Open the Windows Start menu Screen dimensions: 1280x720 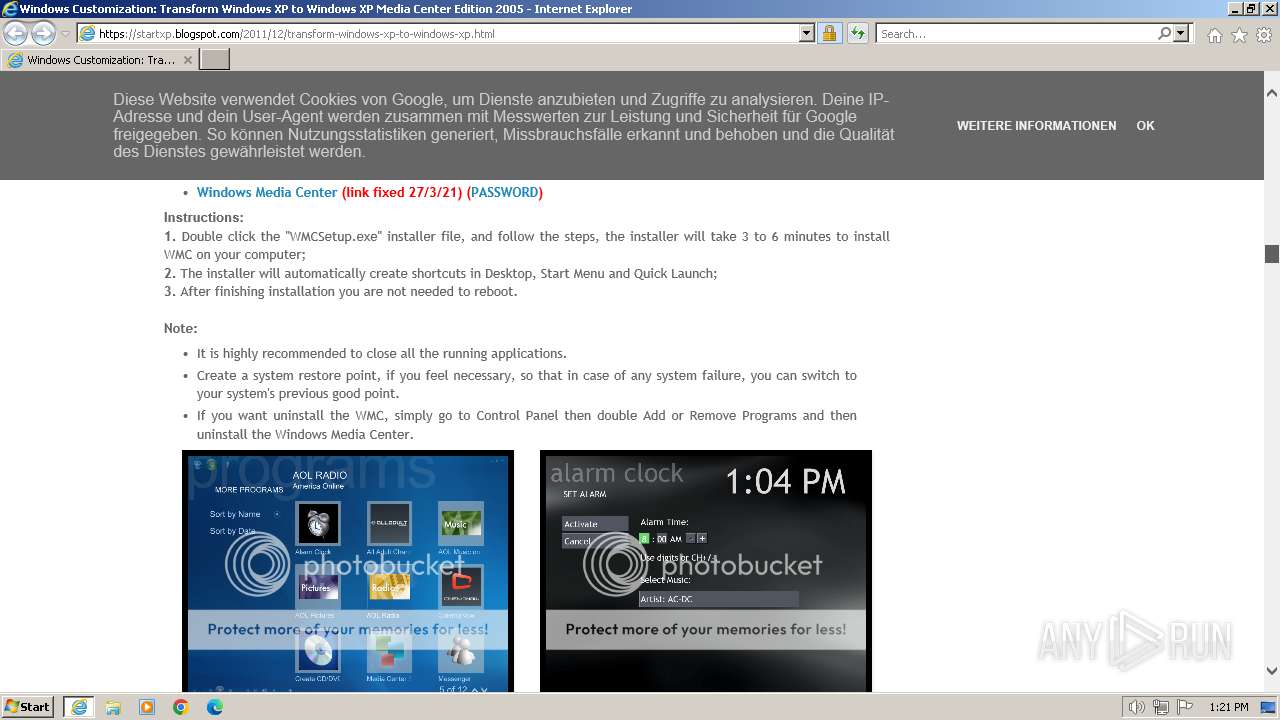[x=29, y=707]
